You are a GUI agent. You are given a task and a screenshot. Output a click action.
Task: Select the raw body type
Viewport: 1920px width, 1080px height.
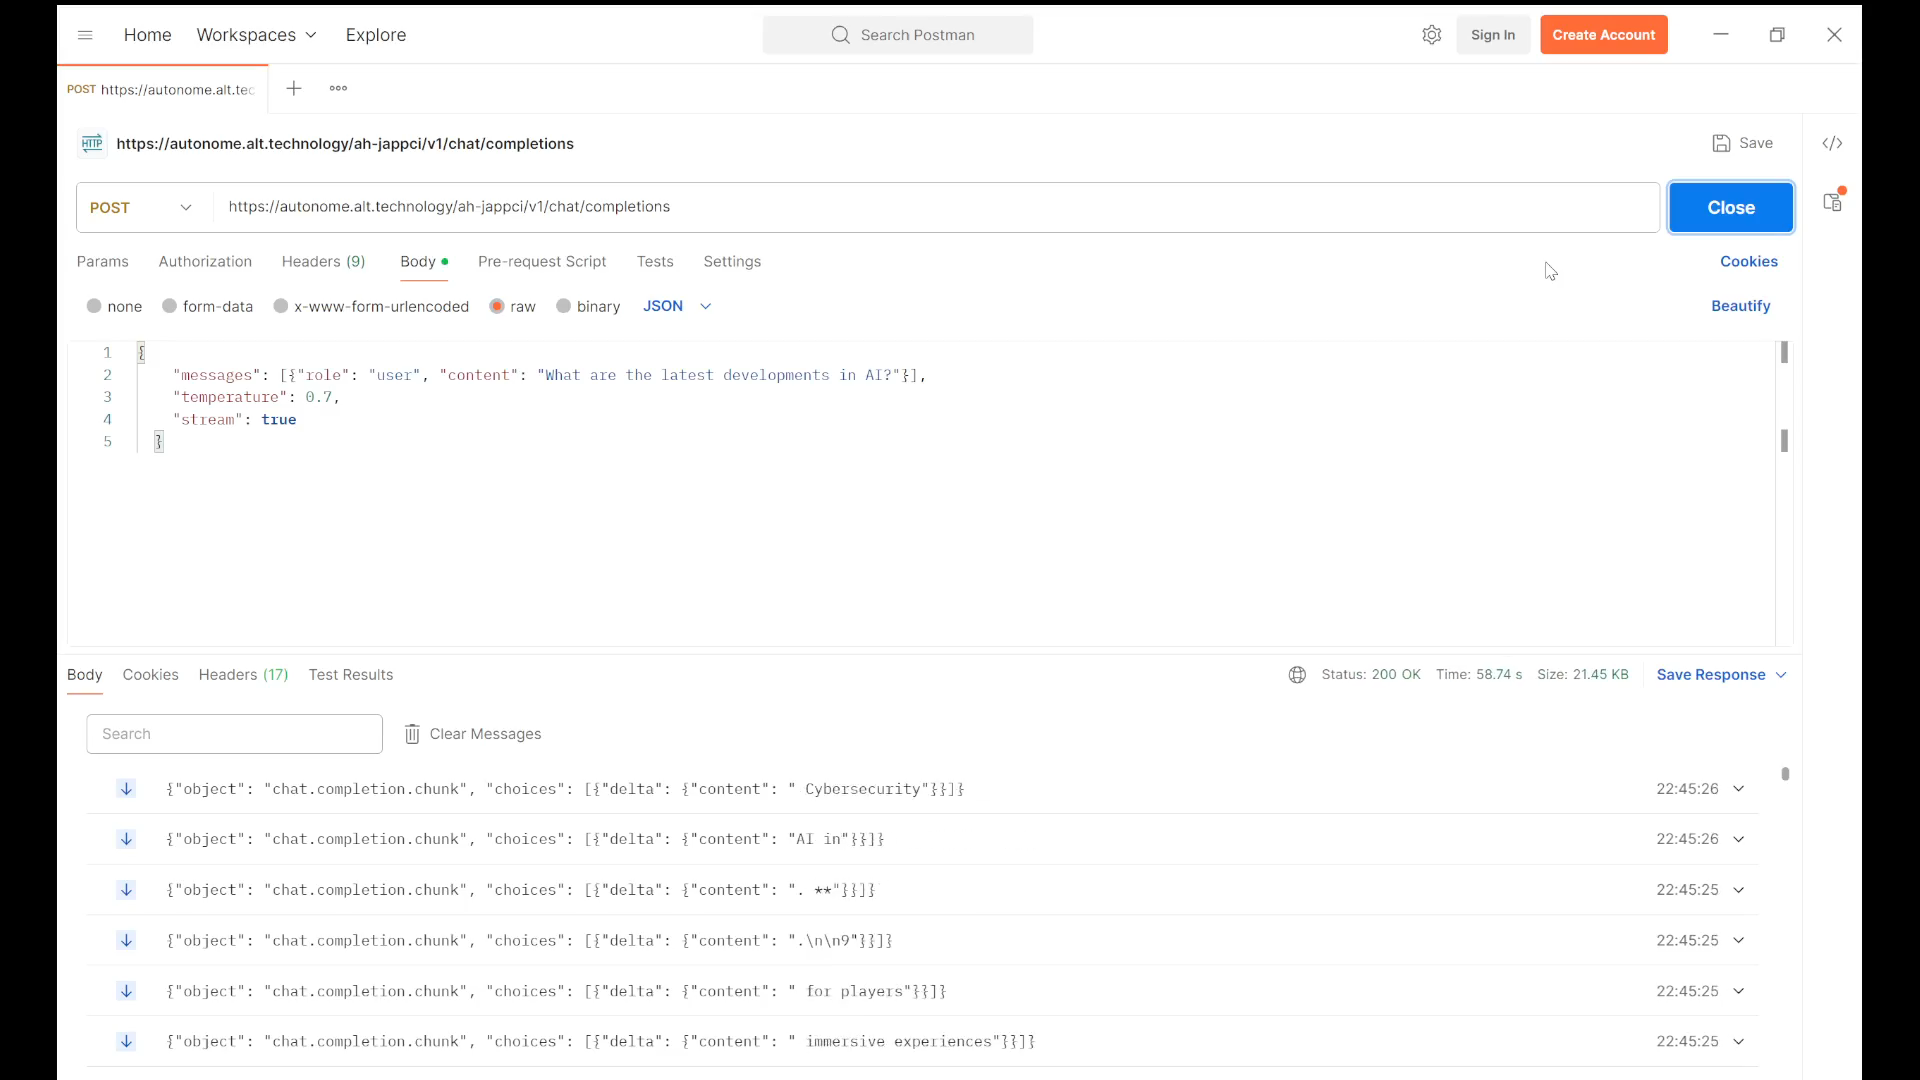[497, 306]
